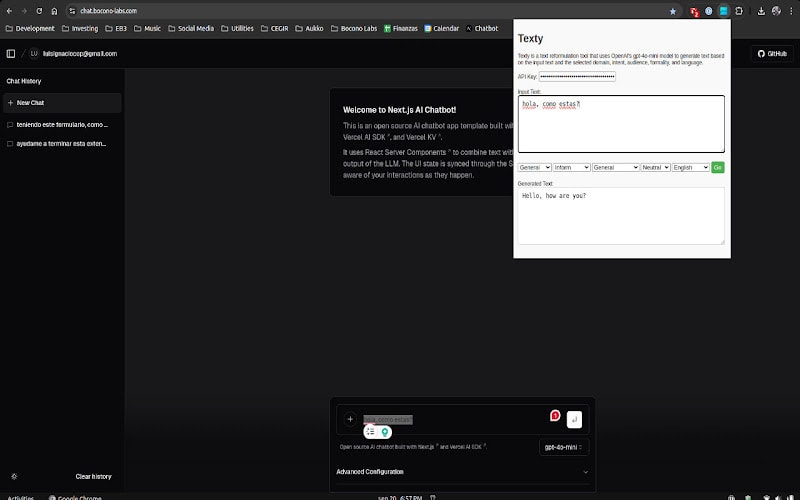
Task: Open the gpt-4o-mini model selector
Action: (x=563, y=447)
